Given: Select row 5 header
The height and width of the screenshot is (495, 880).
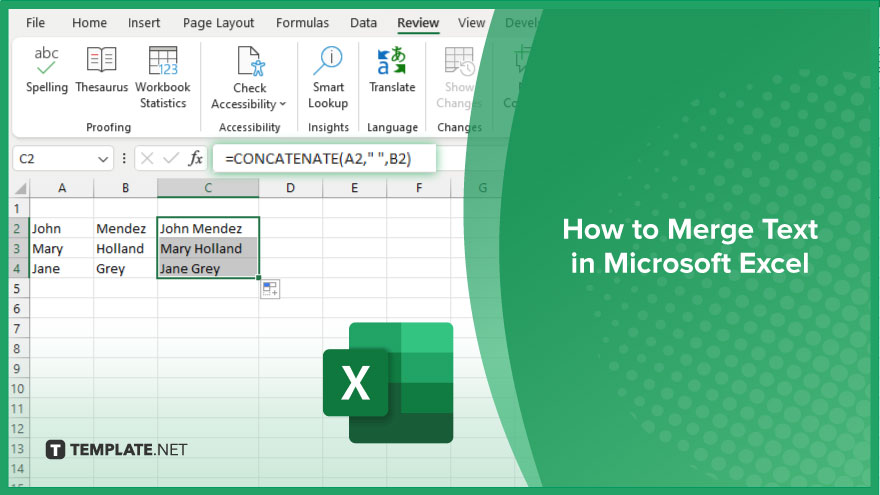Looking at the screenshot, I should tap(17, 289).
